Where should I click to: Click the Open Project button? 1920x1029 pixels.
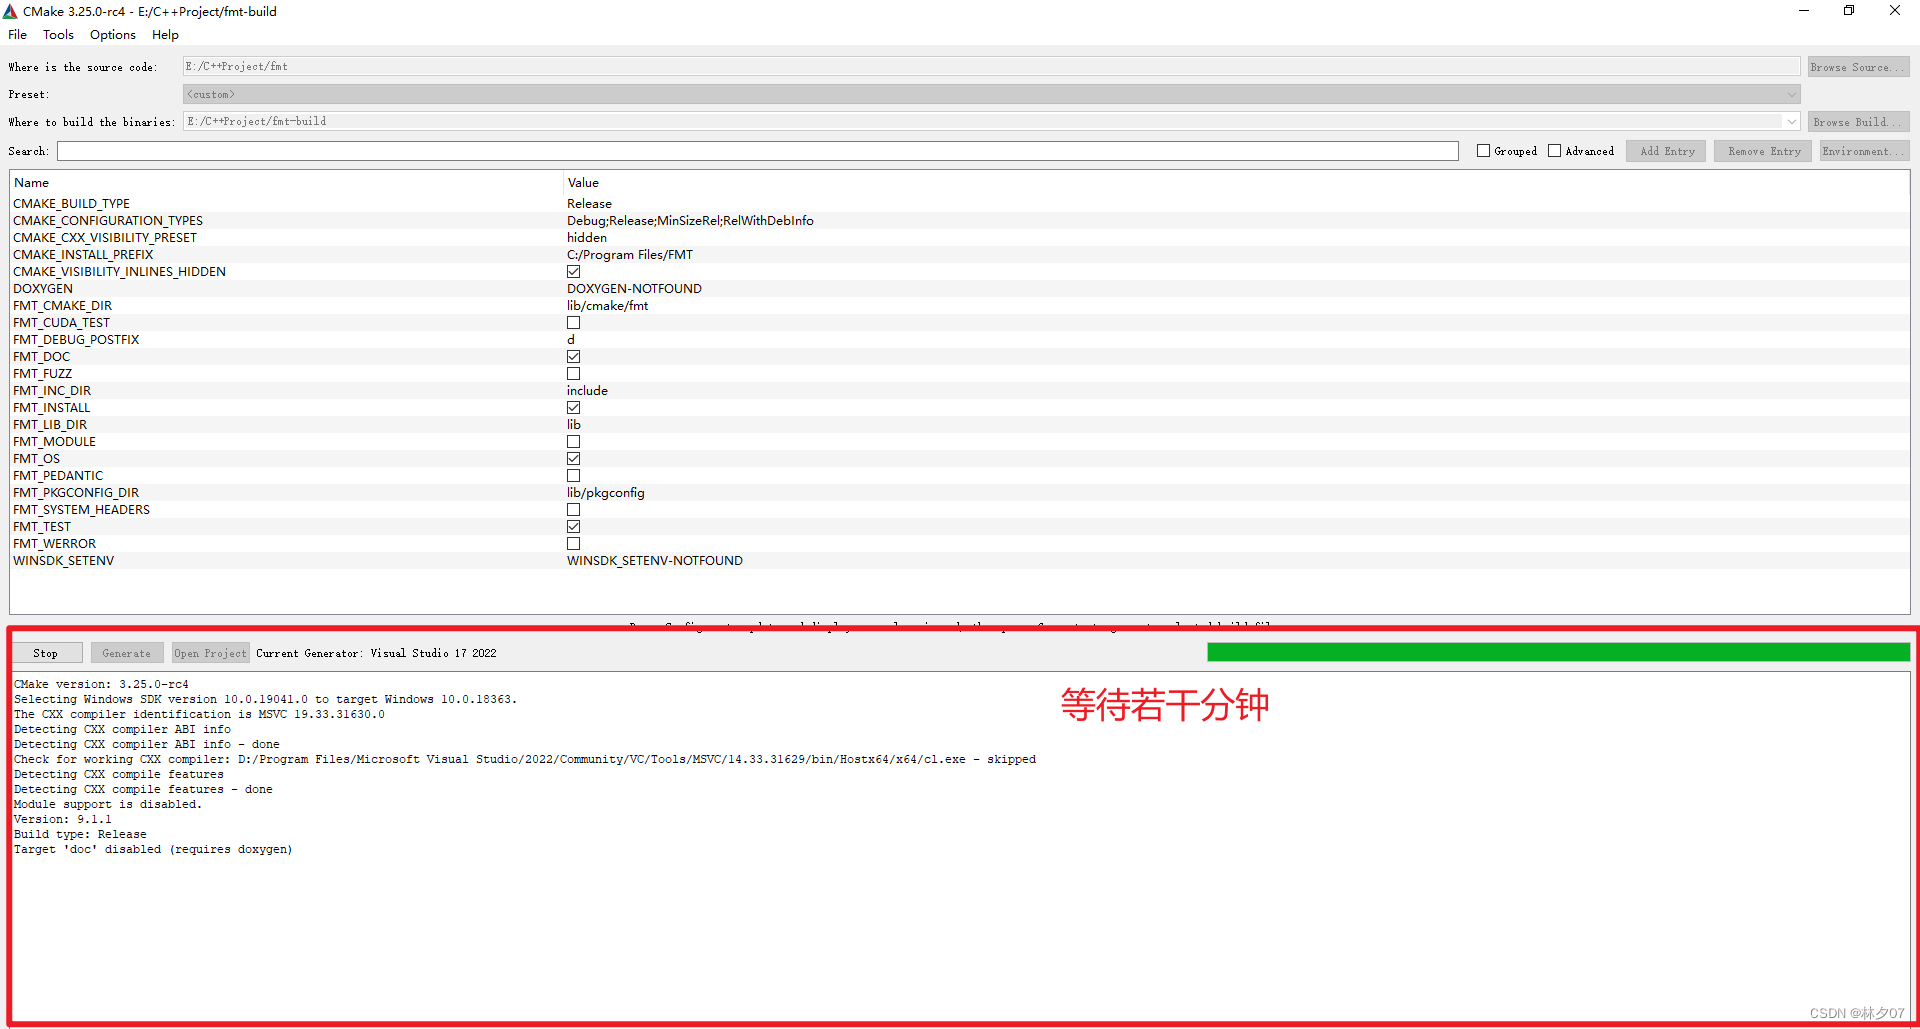pos(210,653)
